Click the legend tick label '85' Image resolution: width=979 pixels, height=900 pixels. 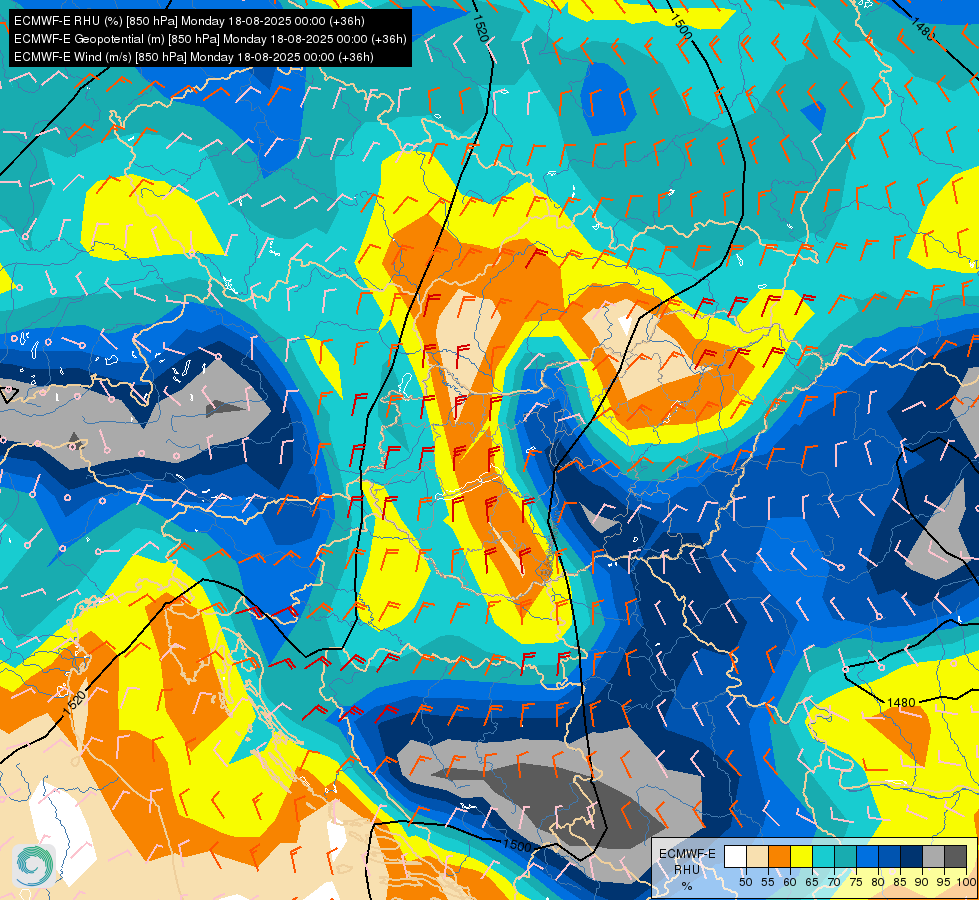900,882
